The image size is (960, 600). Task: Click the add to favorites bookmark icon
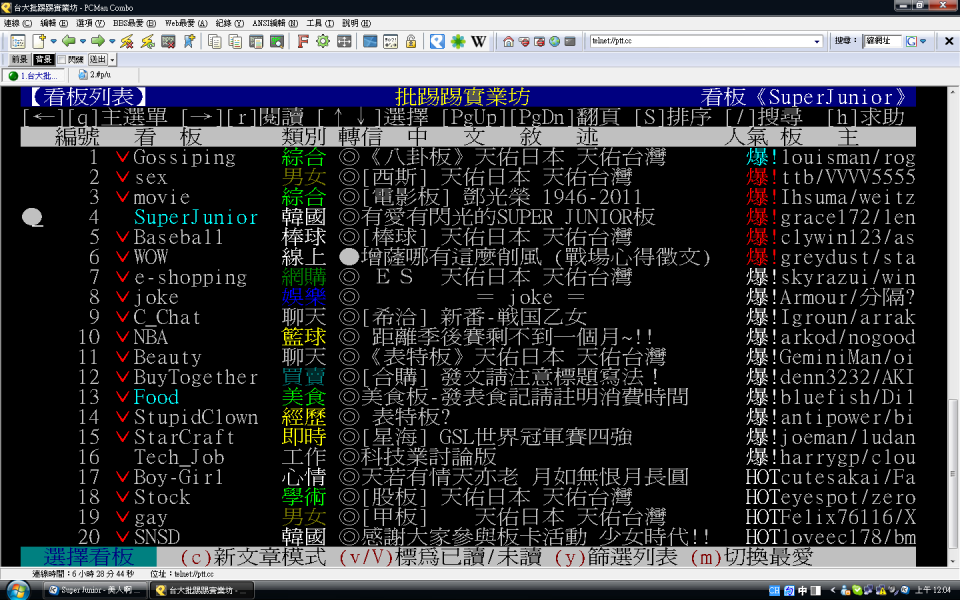click(x=189, y=42)
